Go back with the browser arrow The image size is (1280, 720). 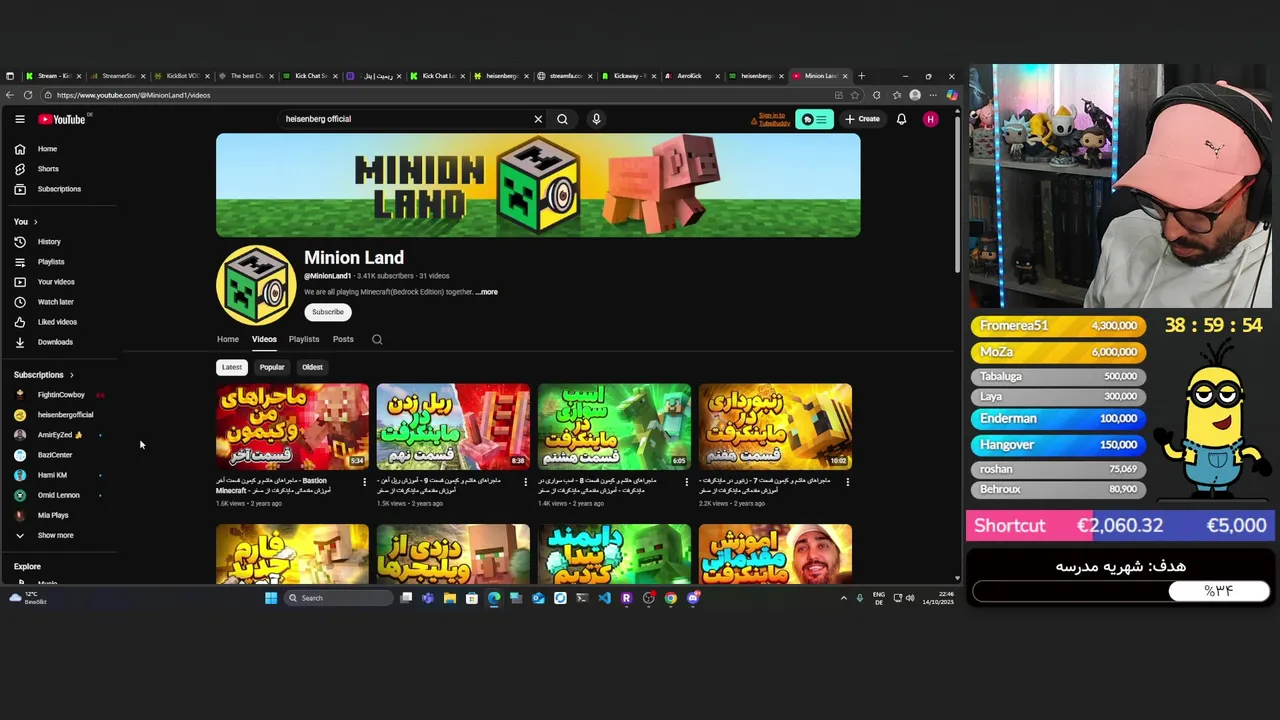pyautogui.click(x=9, y=95)
